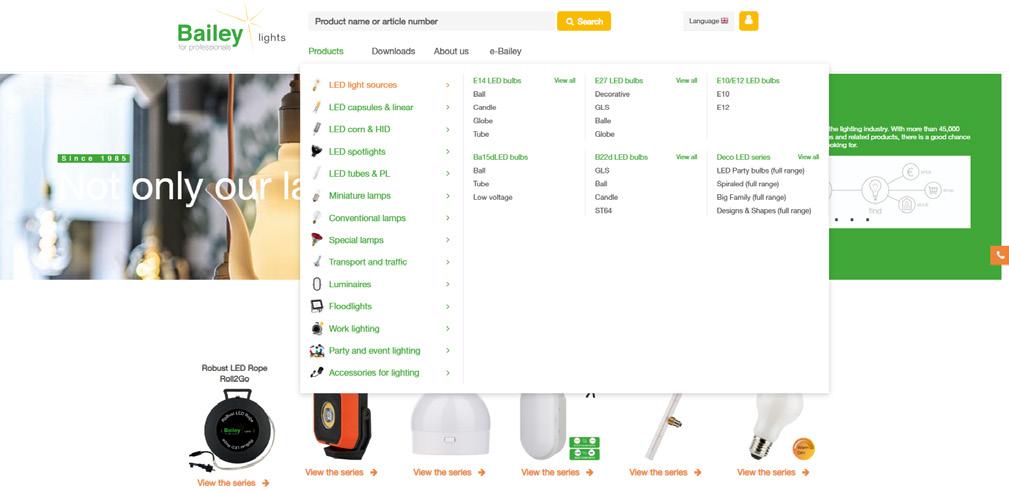This screenshot has width=1009, height=492.
Task: Click the Floodlights category icon
Action: [317, 306]
